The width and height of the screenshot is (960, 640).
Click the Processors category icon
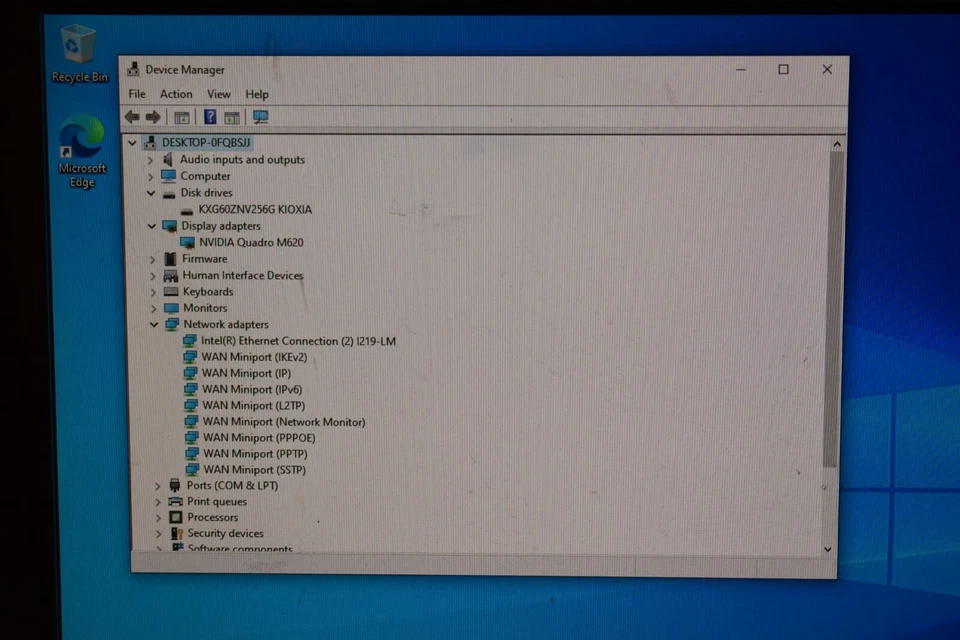coord(176,518)
